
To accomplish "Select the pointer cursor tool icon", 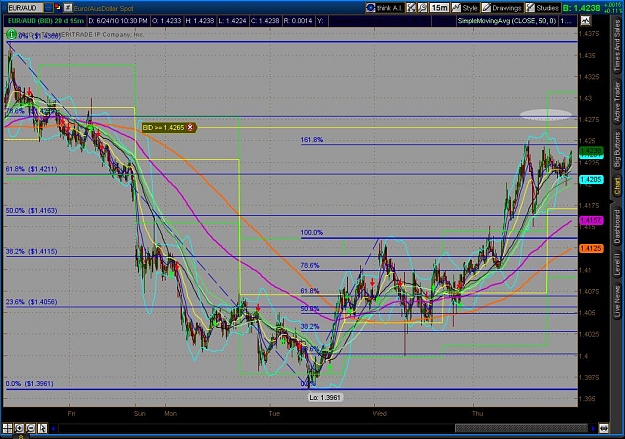I will [42, 428].
